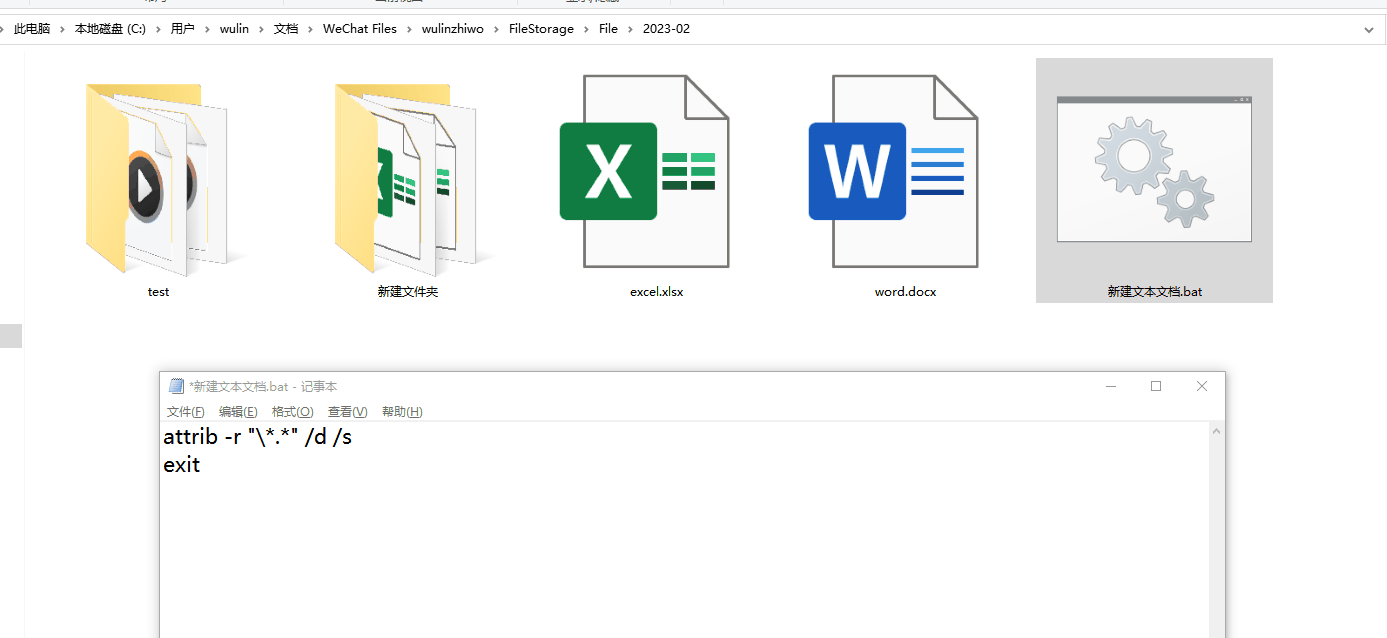Click the file name label word.docx

[905, 292]
